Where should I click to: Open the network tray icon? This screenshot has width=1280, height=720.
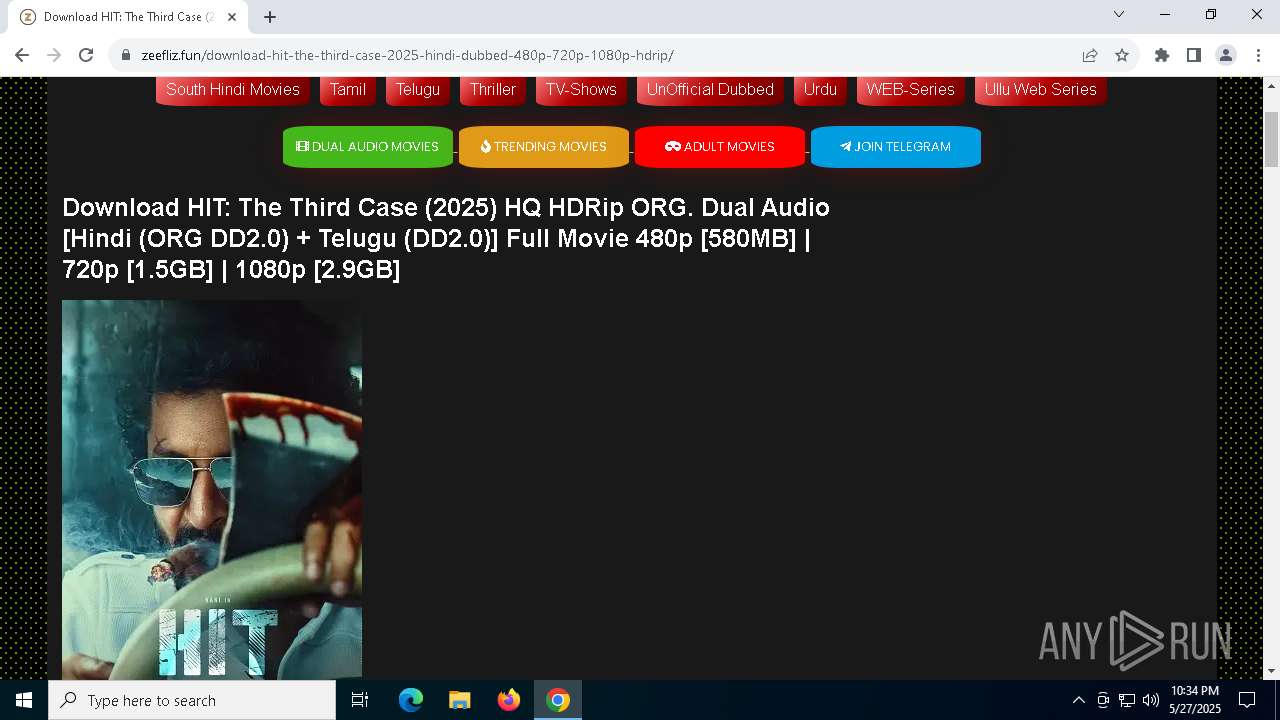(x=1127, y=700)
